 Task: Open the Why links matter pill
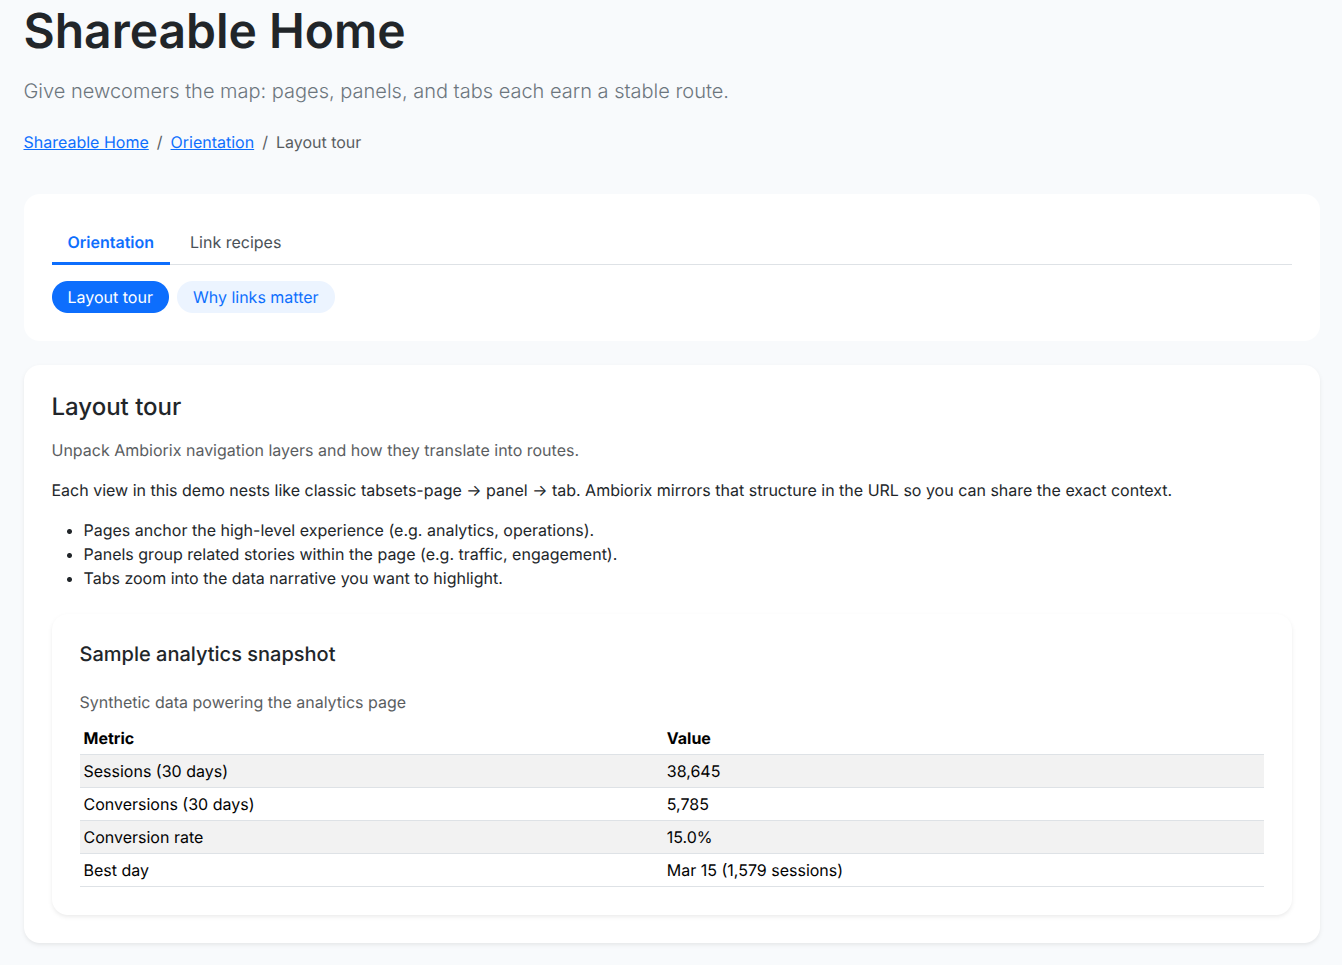coord(255,298)
